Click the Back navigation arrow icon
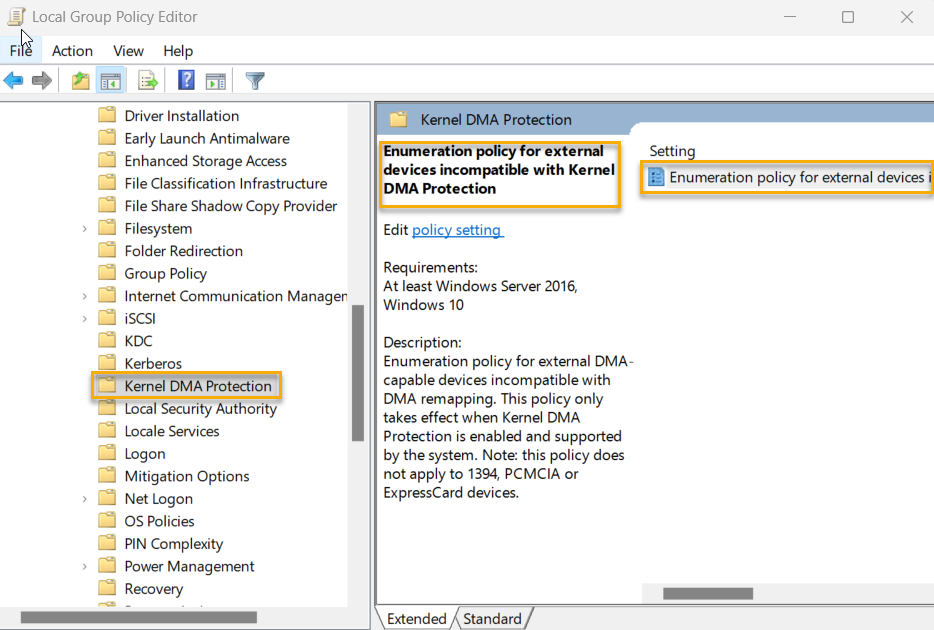This screenshot has height=630, width=934. (x=13, y=80)
